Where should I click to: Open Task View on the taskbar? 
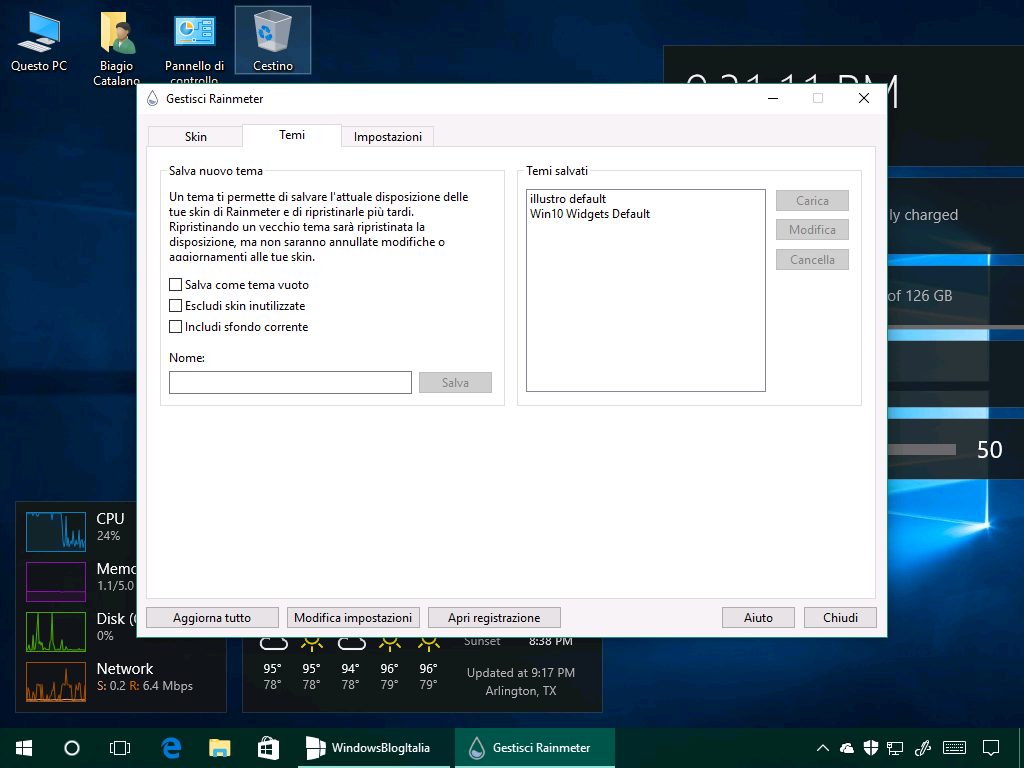[120, 748]
